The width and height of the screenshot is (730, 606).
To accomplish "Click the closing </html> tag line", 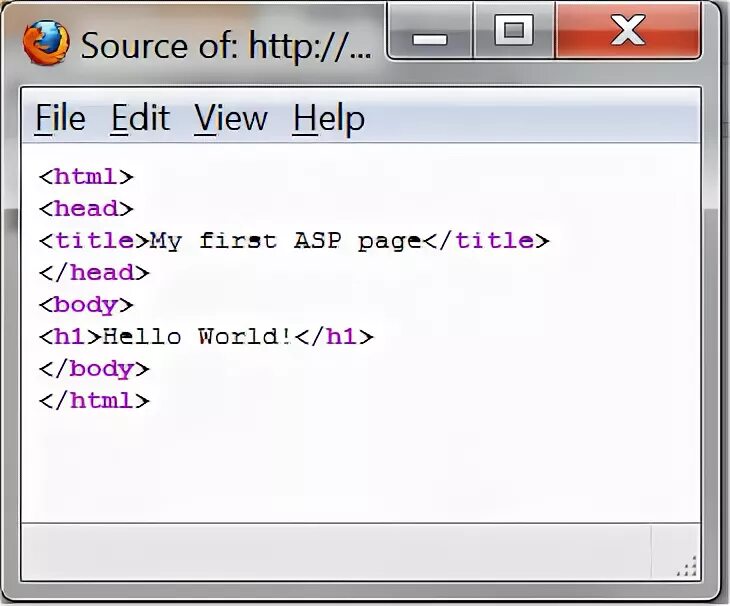I will click(x=95, y=401).
